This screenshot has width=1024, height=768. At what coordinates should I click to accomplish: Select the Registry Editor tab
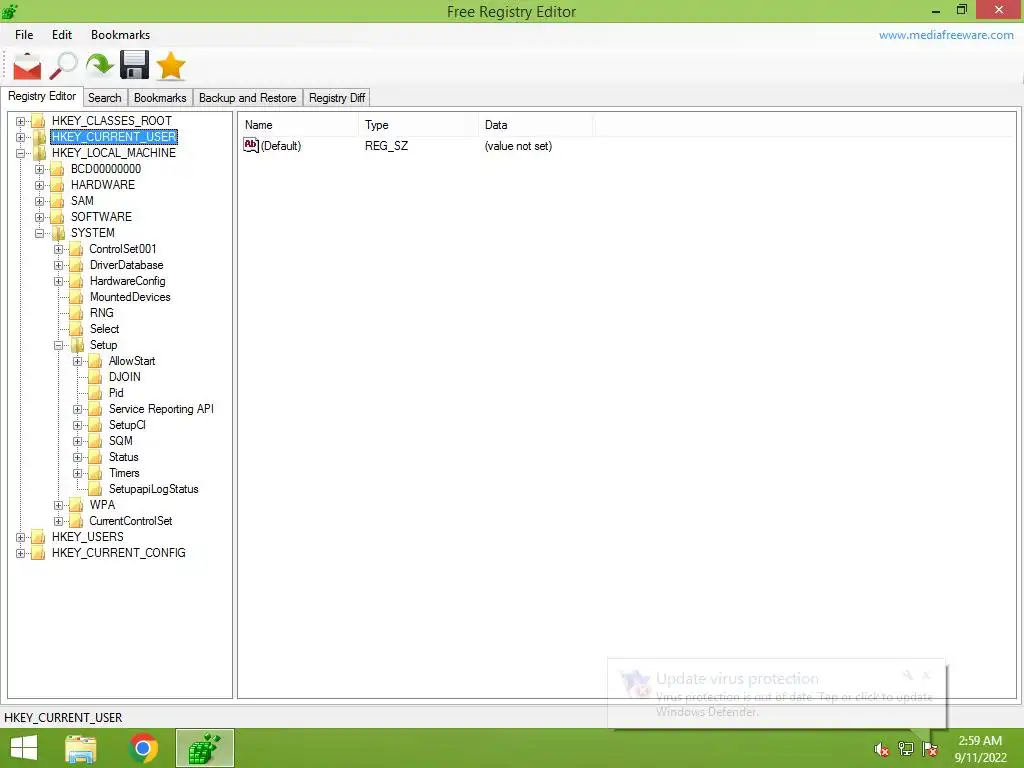tap(42, 96)
